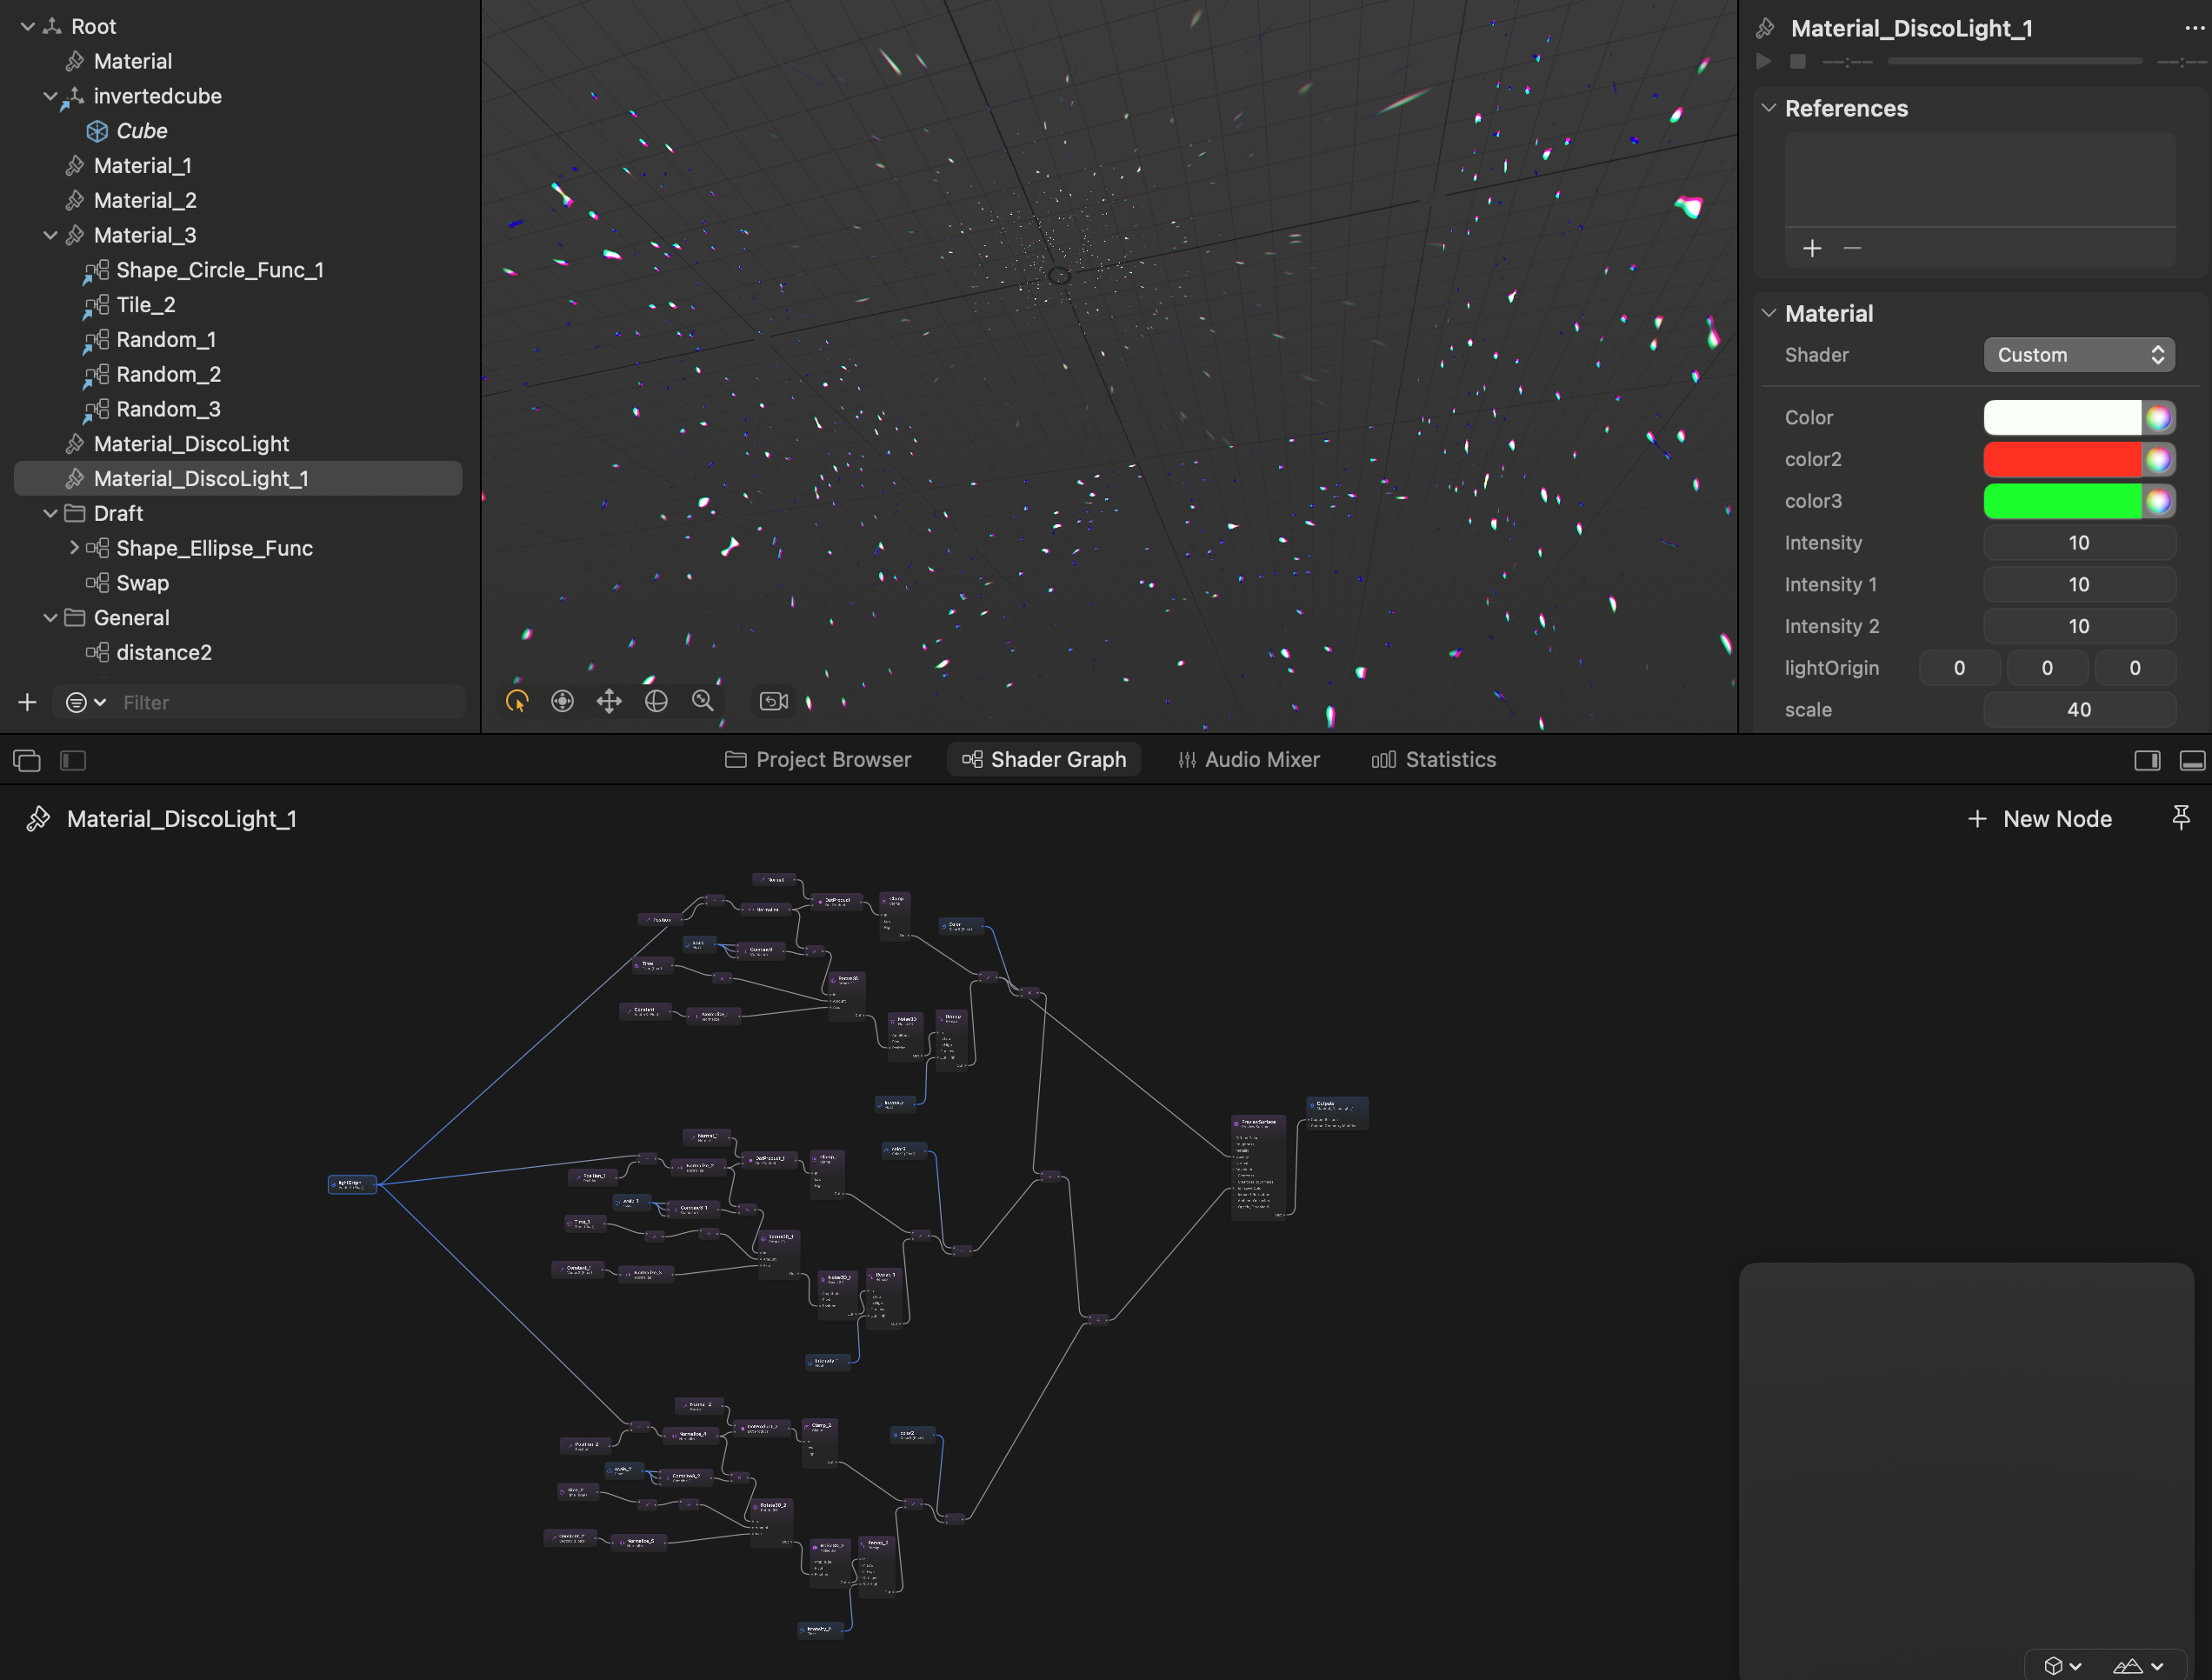The width and height of the screenshot is (2212, 1680).
Task: Open the ellipsis menu for Material_DiscoLight_1
Action: [2194, 28]
